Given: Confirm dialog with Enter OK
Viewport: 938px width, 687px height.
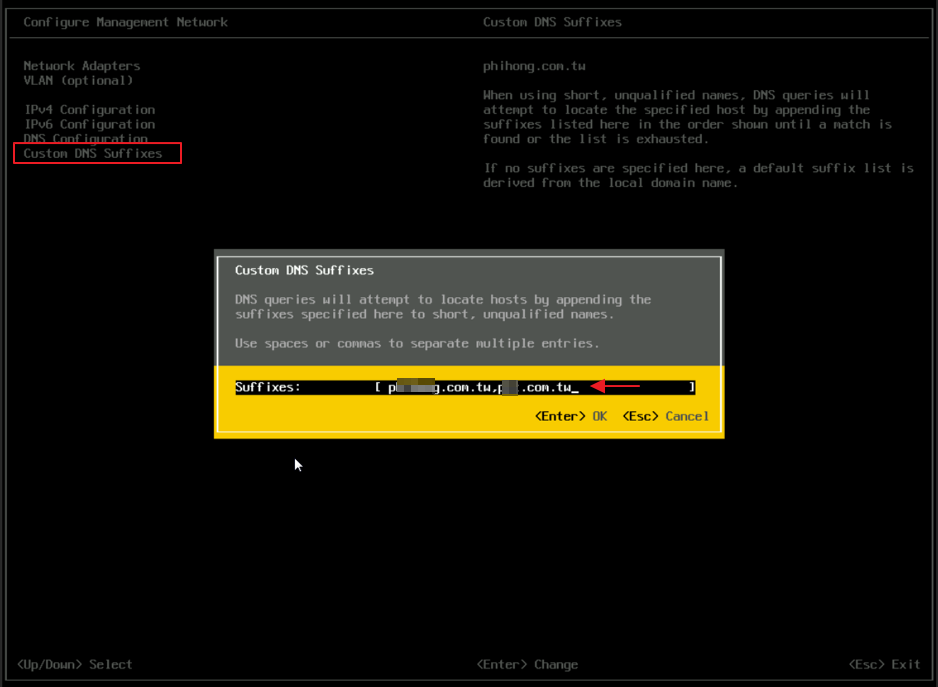Looking at the screenshot, I should tap(571, 417).
